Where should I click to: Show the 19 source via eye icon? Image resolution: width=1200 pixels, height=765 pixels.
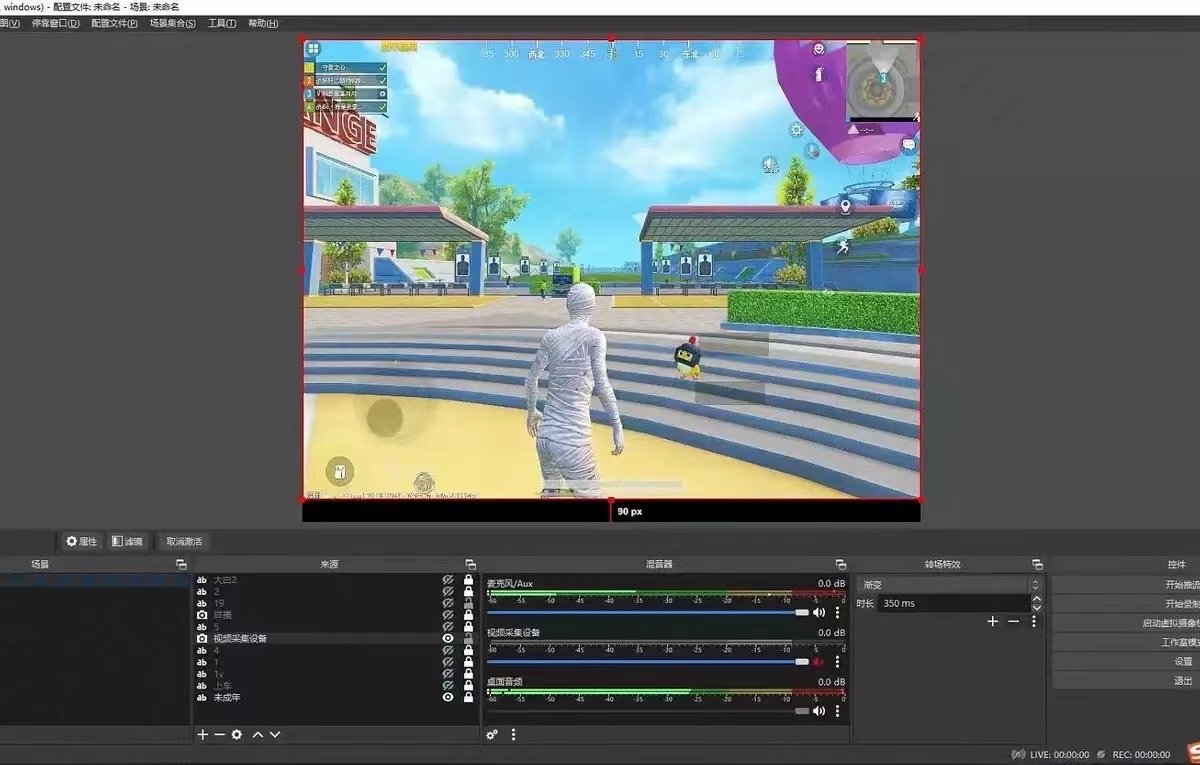(448, 603)
